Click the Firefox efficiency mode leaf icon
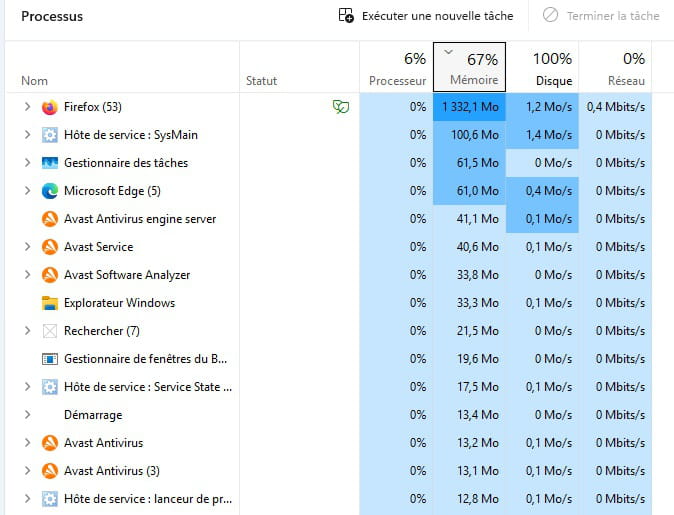The width and height of the screenshot is (674, 515). [340, 107]
